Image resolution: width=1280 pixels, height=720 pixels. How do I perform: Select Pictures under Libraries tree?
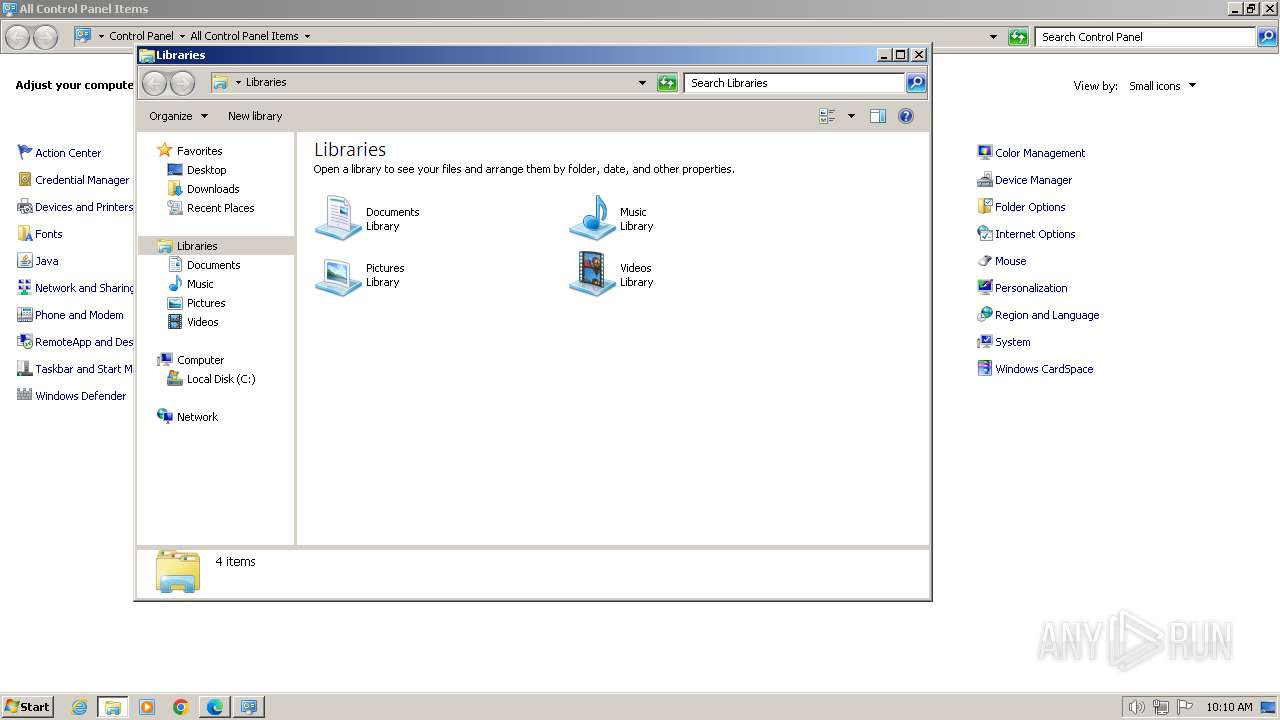tap(206, 303)
